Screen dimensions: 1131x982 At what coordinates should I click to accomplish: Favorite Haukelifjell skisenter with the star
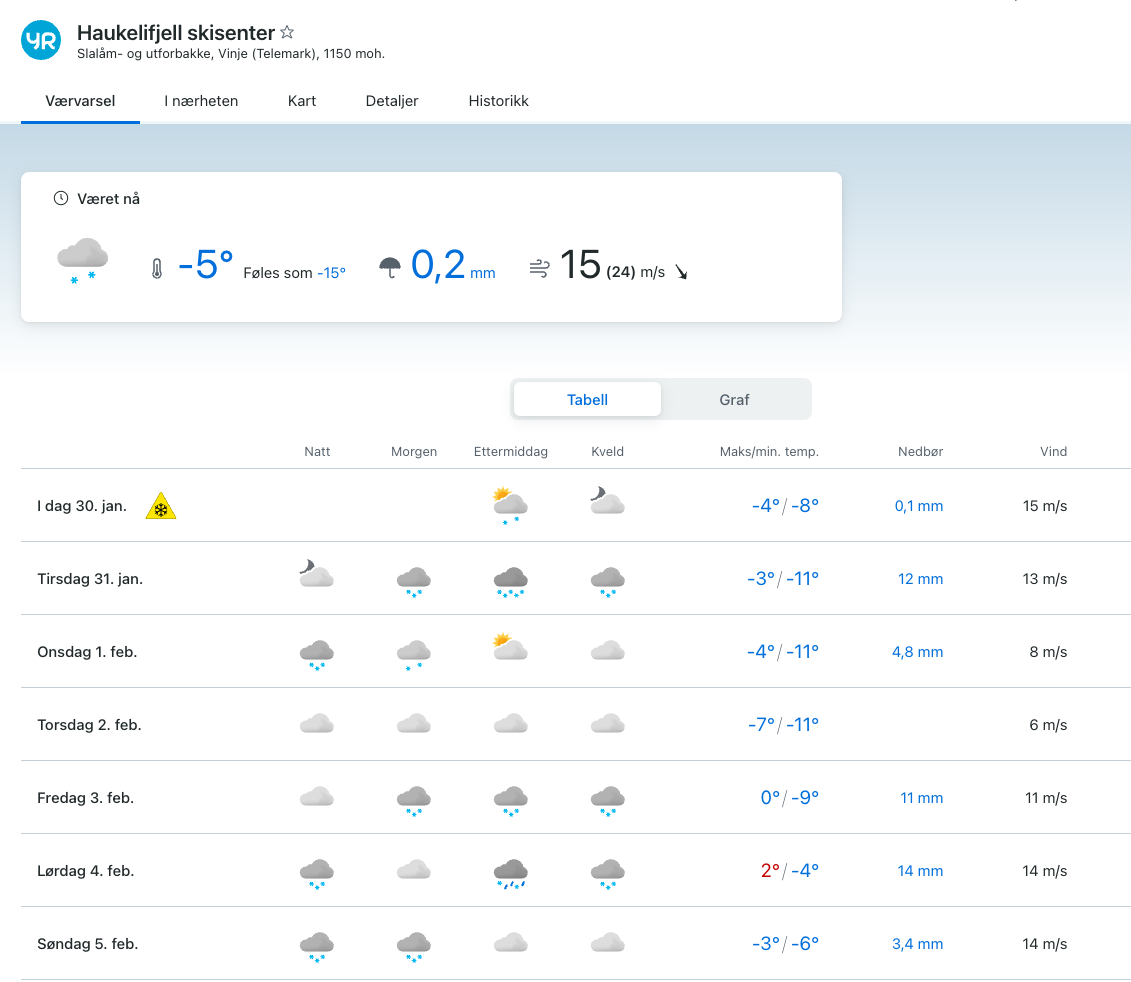[x=287, y=33]
